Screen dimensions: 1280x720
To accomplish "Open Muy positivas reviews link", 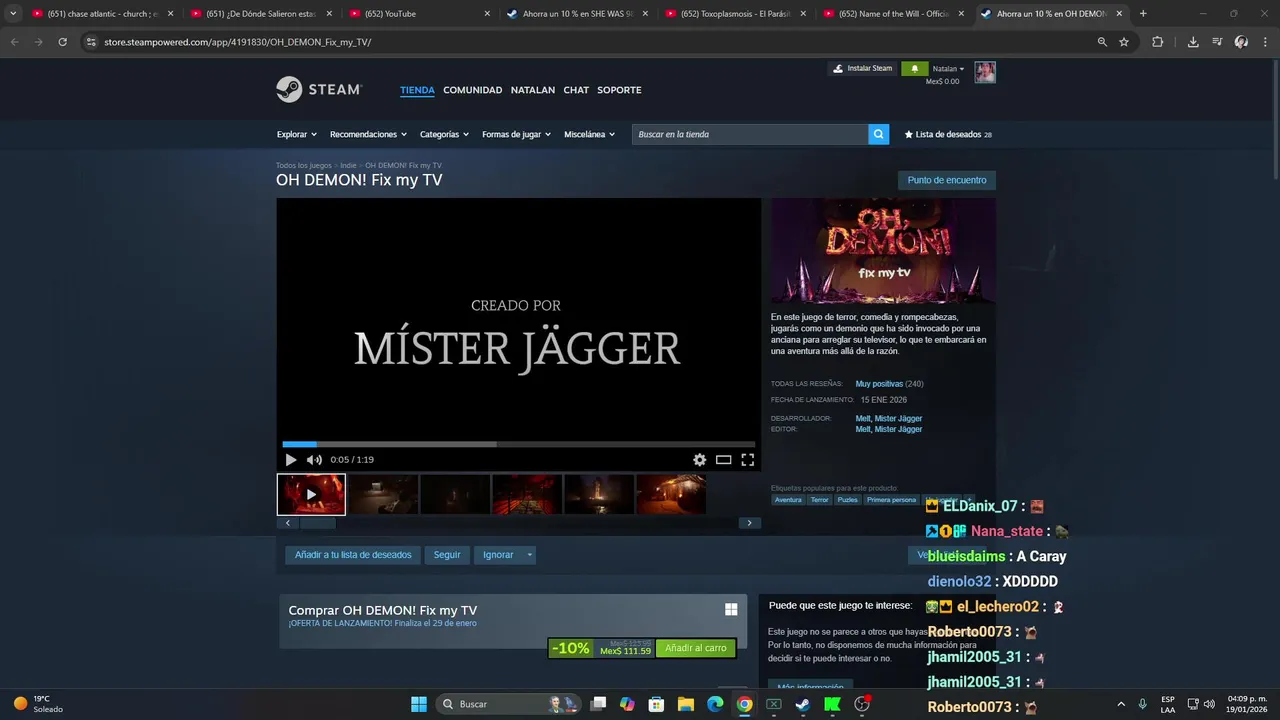I will tap(879, 384).
